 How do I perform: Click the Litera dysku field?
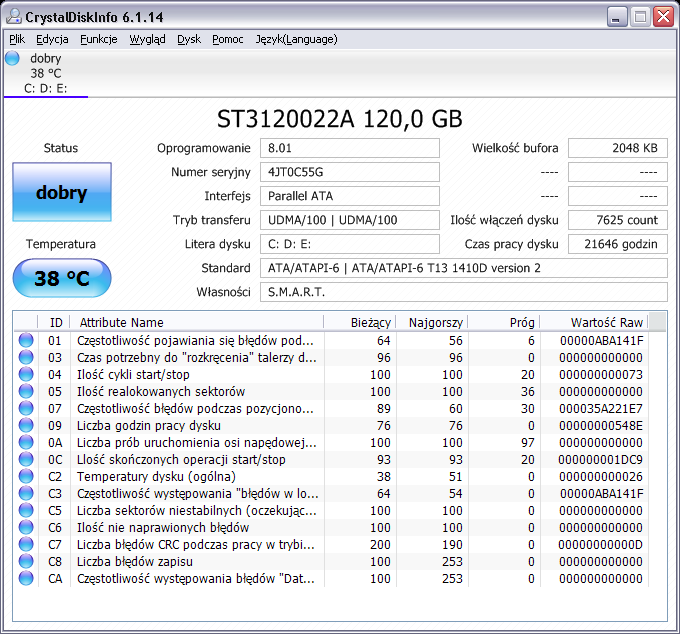[350, 244]
